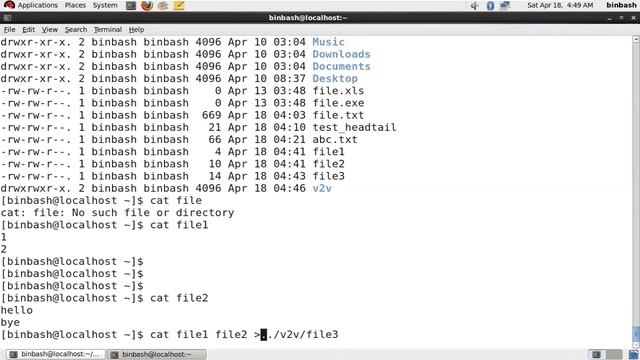Open the Firefox browser launcher

pos(147,5)
